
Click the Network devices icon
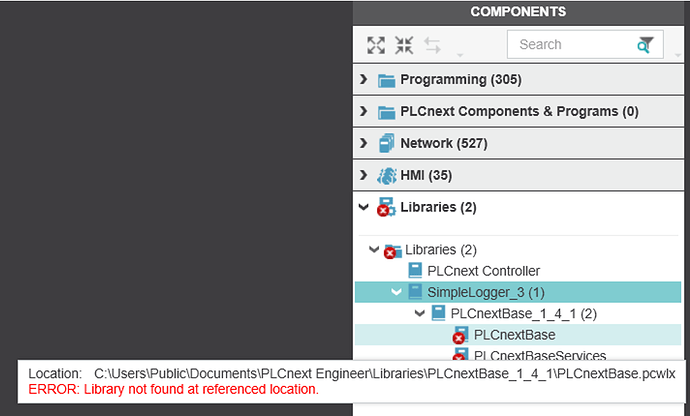click(x=386, y=143)
